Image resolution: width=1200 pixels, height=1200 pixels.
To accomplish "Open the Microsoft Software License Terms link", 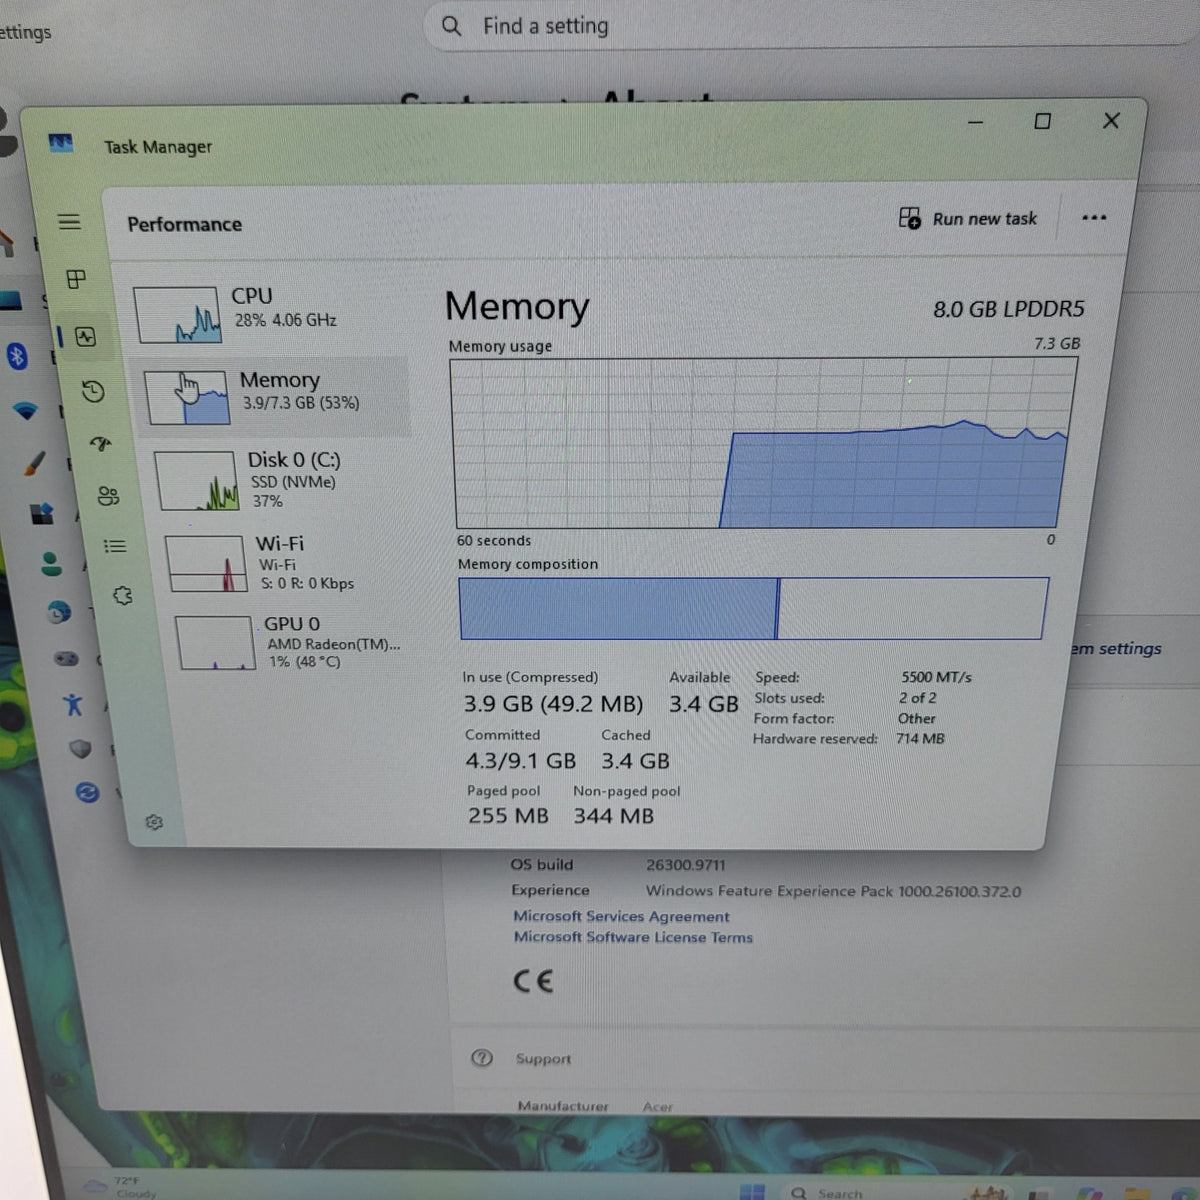I will tap(633, 937).
